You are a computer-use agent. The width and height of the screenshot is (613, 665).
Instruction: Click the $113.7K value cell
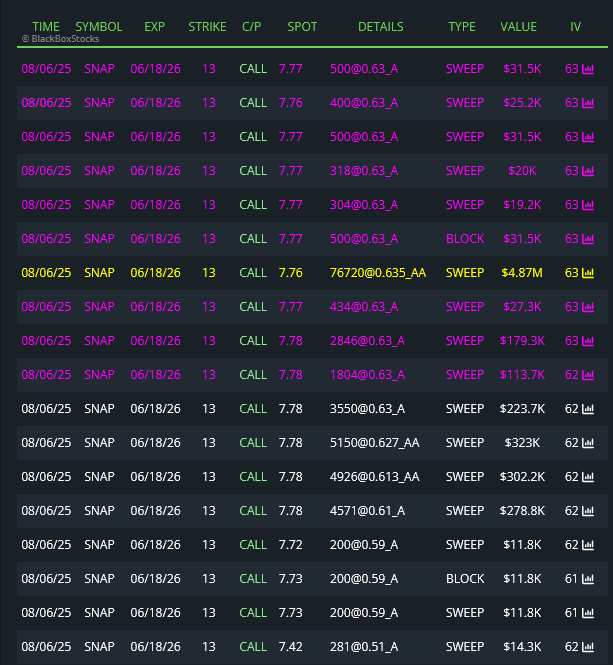coord(522,375)
